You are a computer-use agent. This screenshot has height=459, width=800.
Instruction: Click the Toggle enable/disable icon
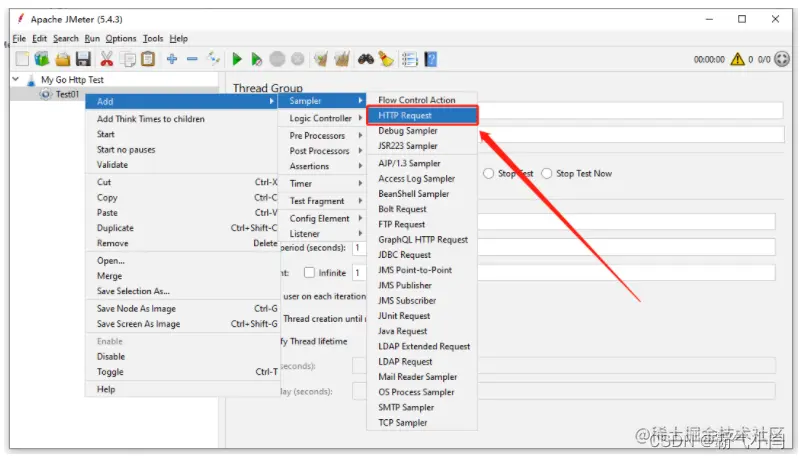213,59
